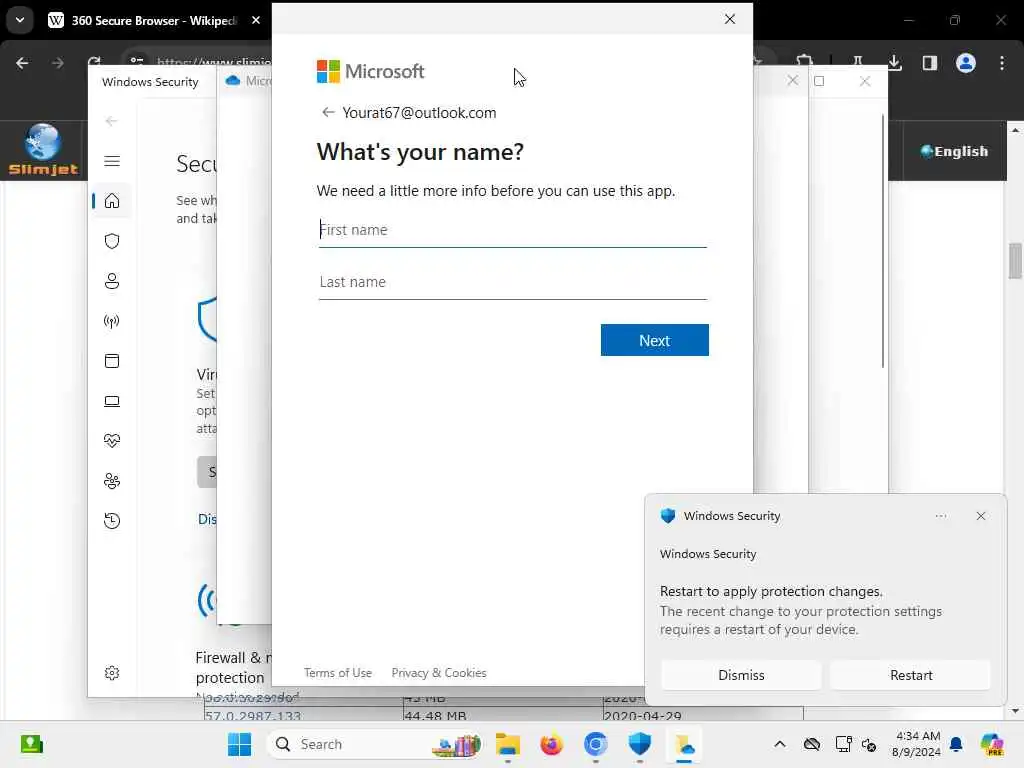This screenshot has height=768, width=1024.
Task: Open Family options icon in sidebar
Action: (112, 481)
